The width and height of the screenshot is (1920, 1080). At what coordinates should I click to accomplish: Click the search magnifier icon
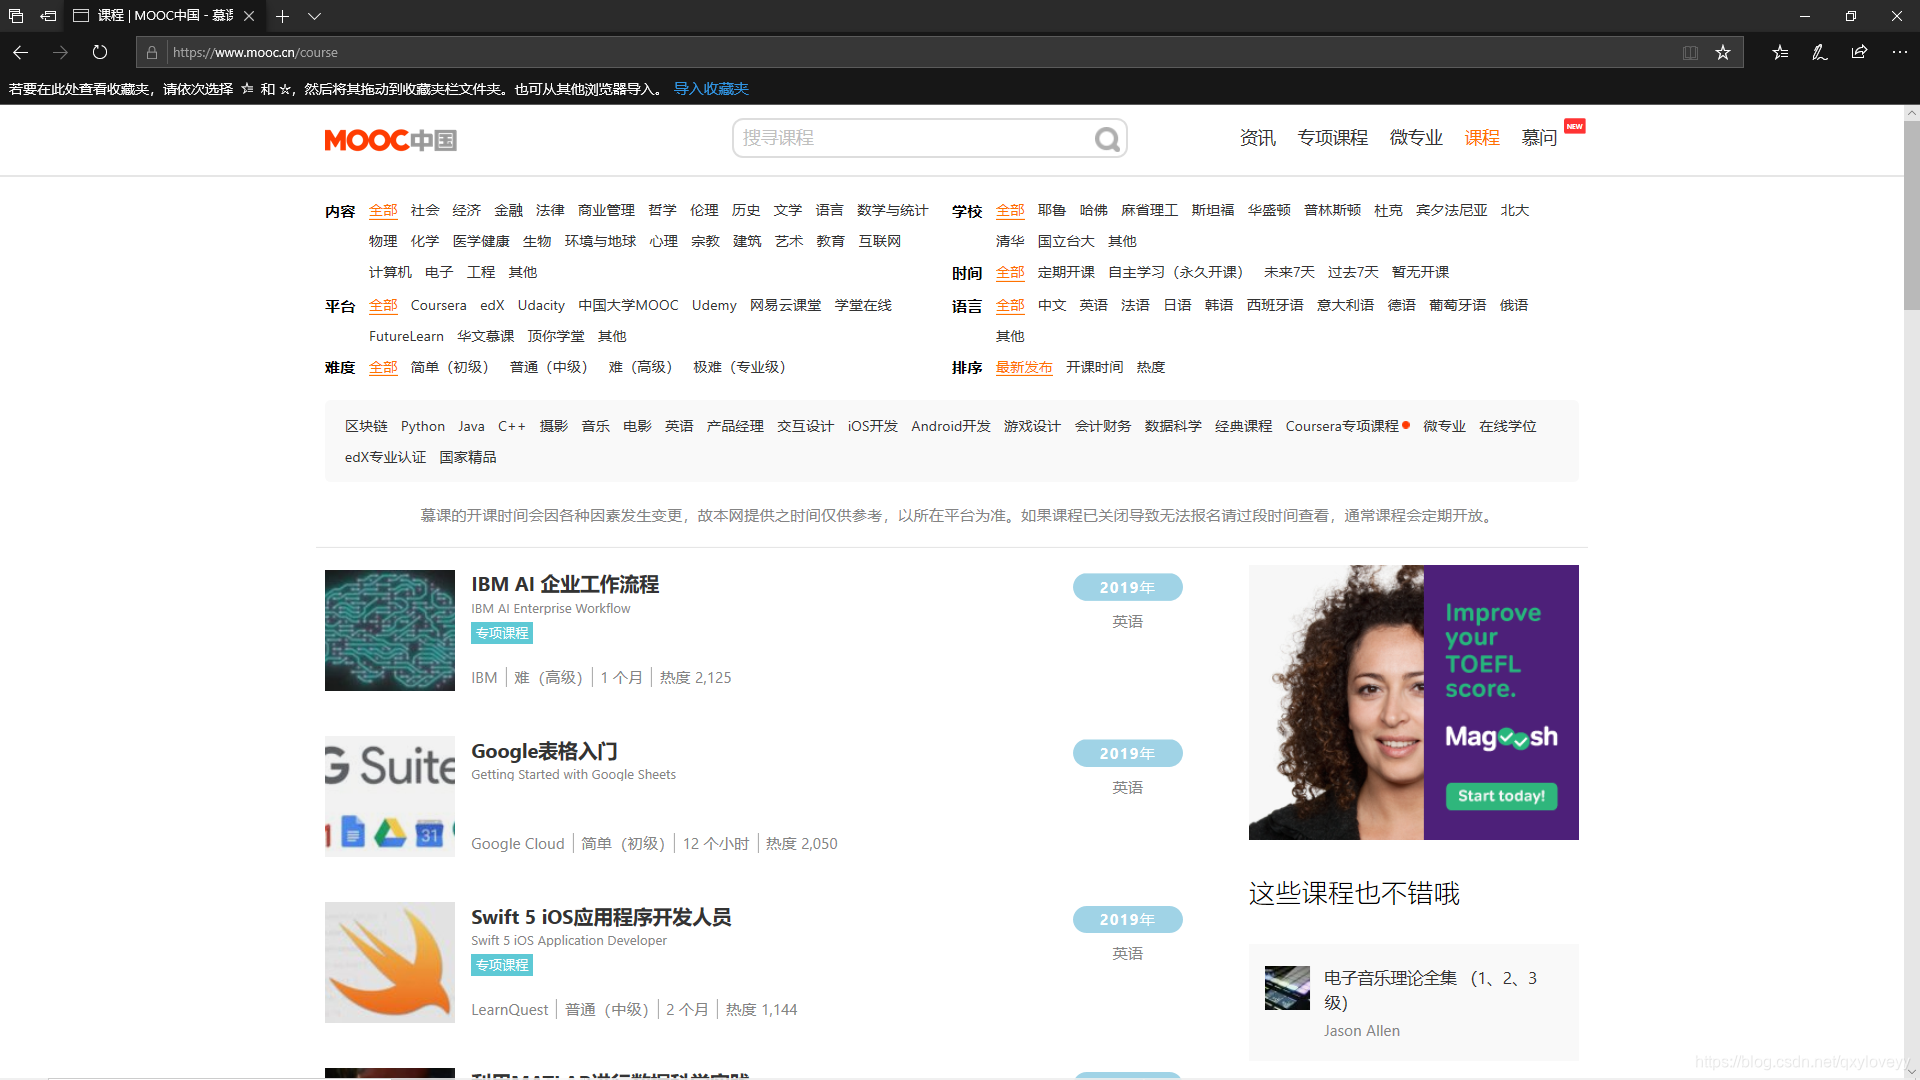click(x=1107, y=139)
